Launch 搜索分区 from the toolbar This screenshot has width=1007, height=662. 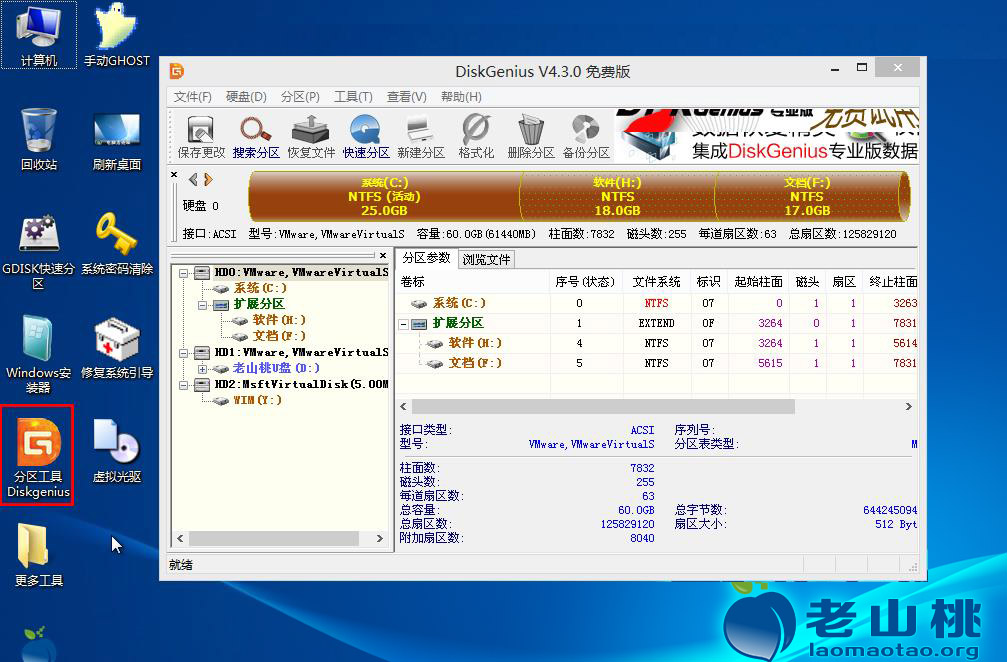point(256,136)
